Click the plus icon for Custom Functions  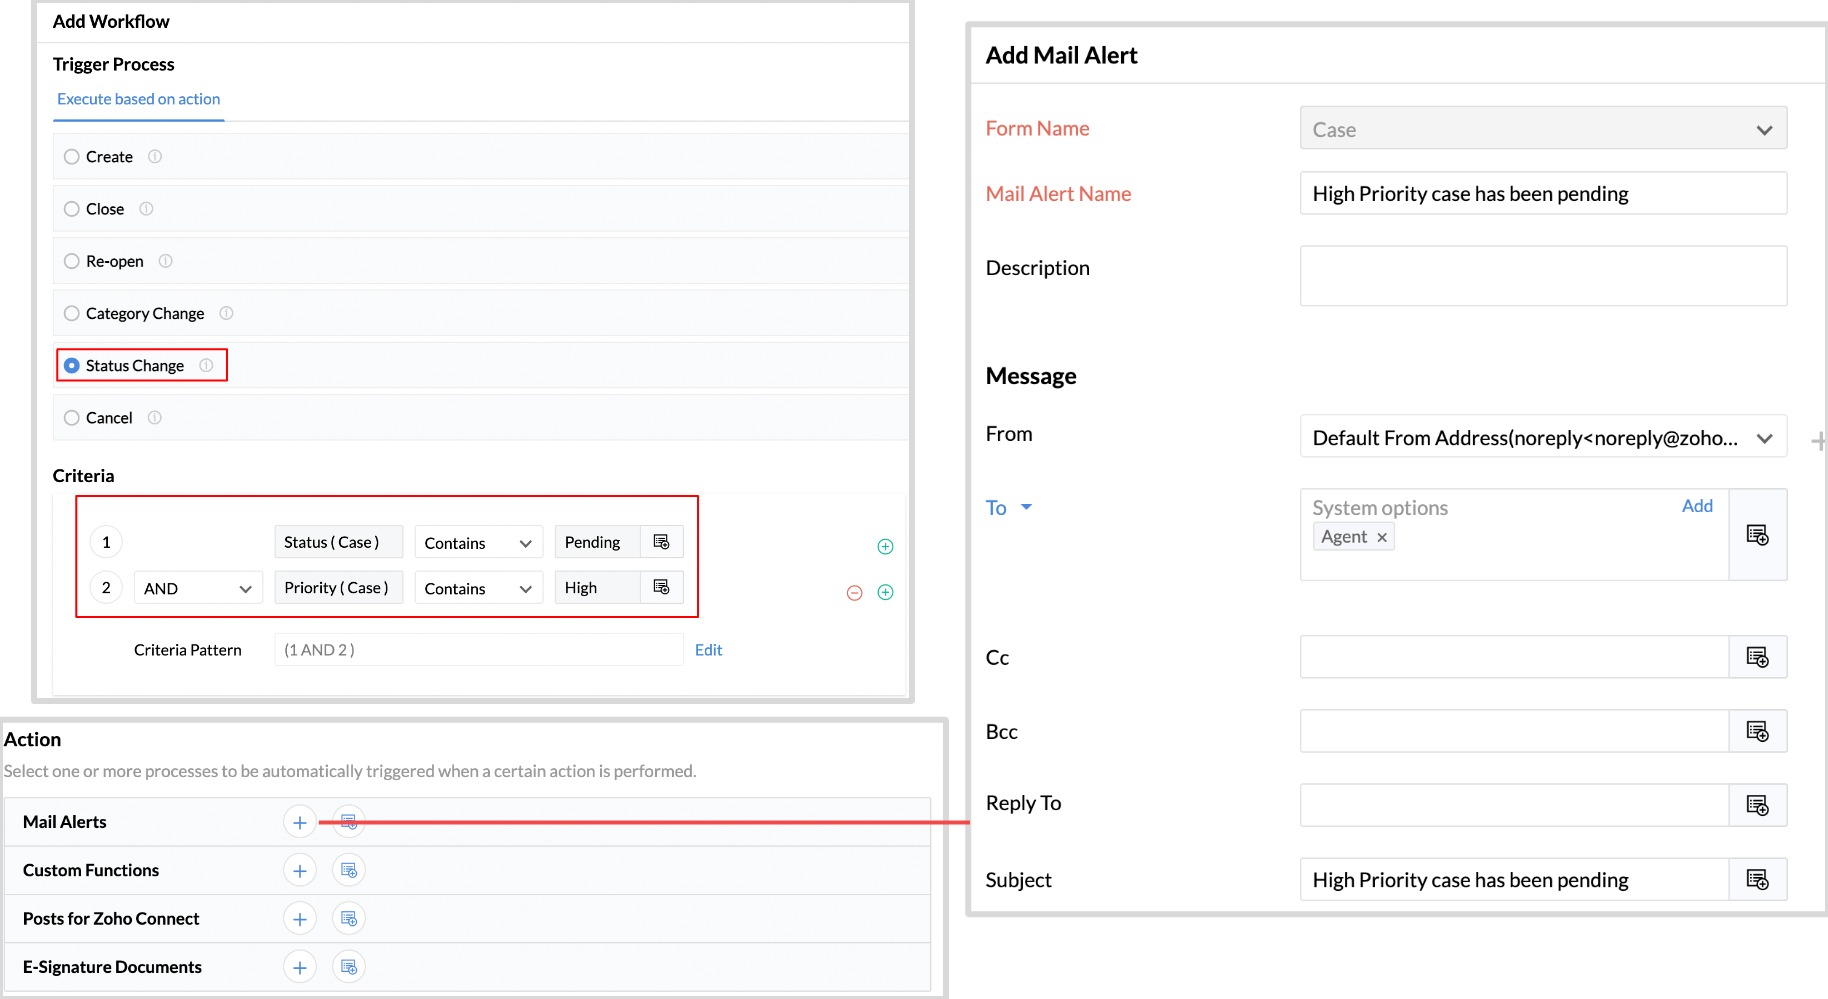click(x=299, y=870)
